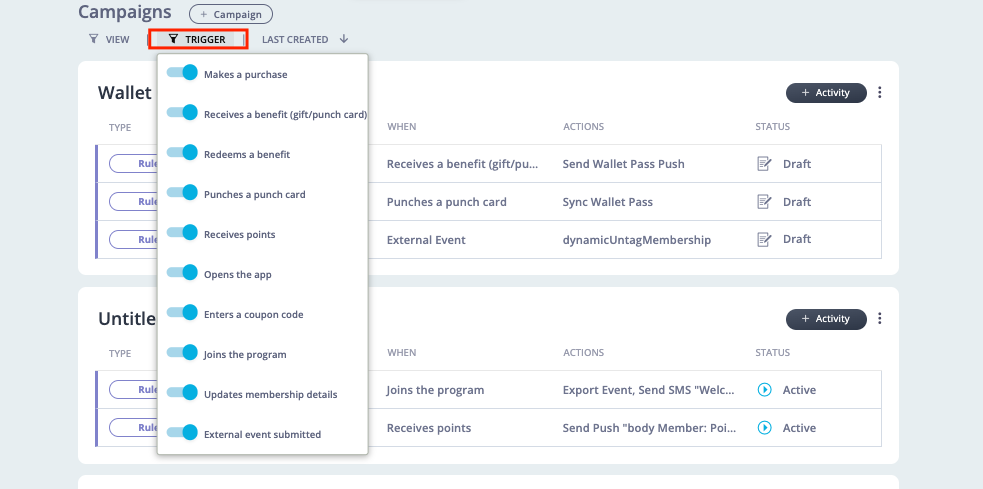Toggle the Joins the program filter switch
The image size is (983, 489).
pos(182,353)
